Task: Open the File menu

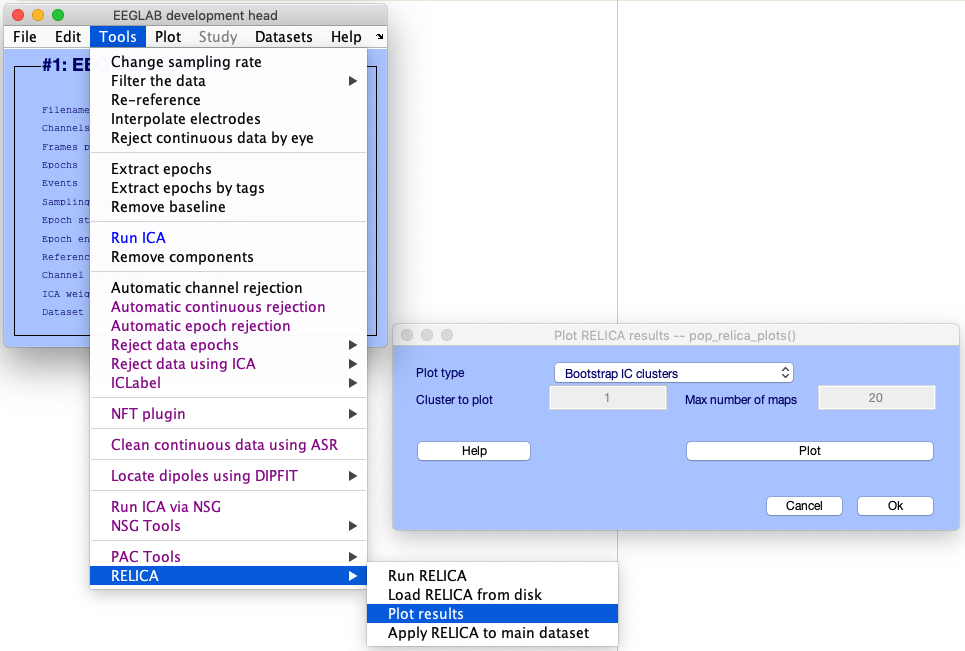Action: pos(25,37)
